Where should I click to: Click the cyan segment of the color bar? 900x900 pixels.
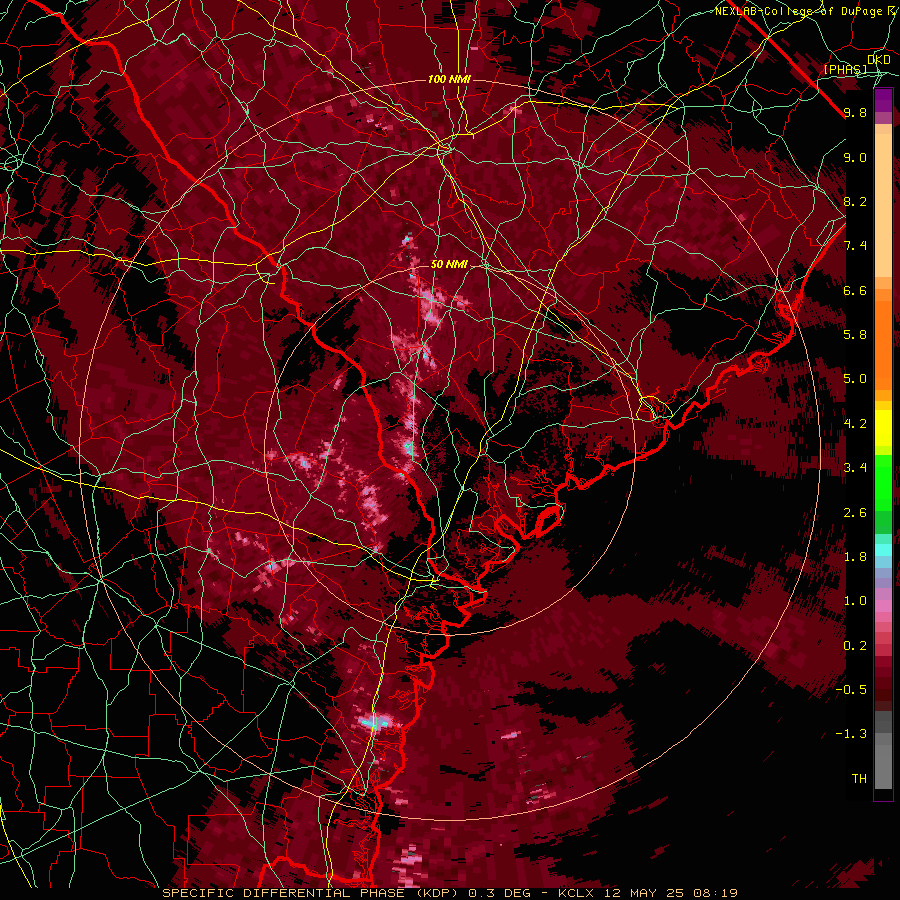pos(883,550)
